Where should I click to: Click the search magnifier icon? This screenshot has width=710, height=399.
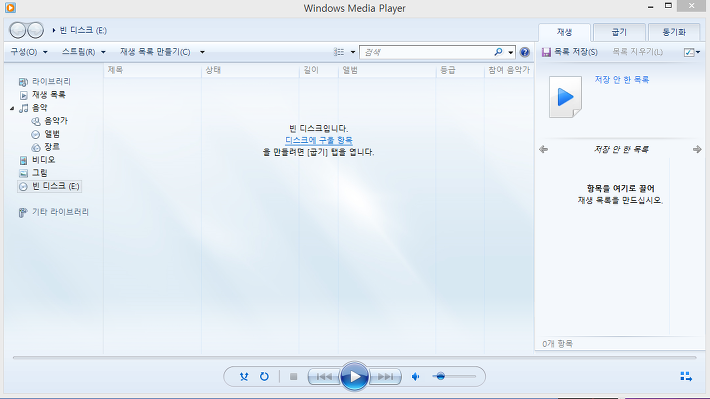tap(498, 52)
